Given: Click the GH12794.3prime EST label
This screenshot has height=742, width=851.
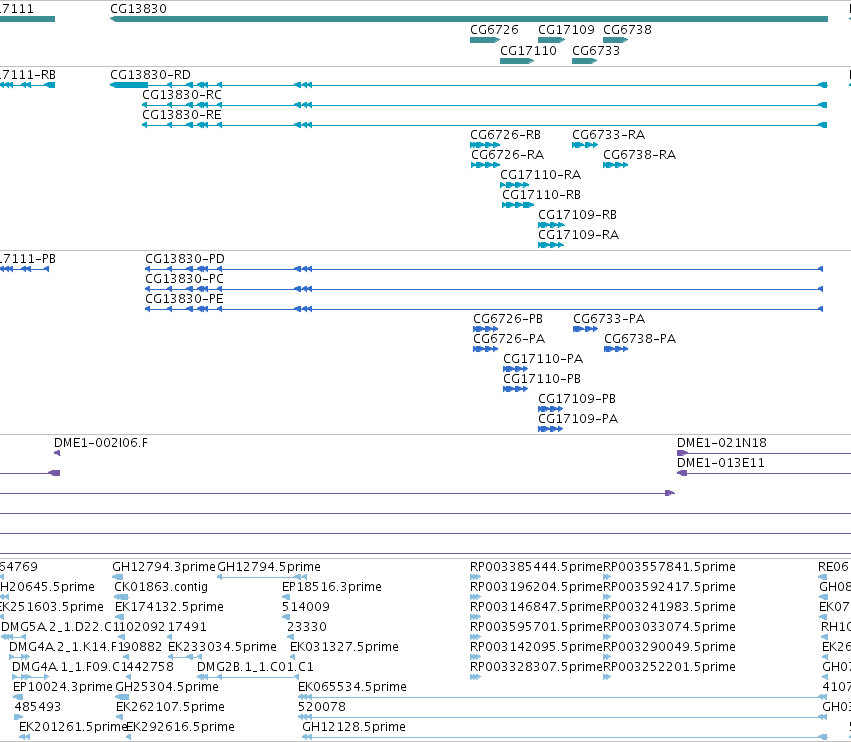Looking at the screenshot, I should [164, 567].
